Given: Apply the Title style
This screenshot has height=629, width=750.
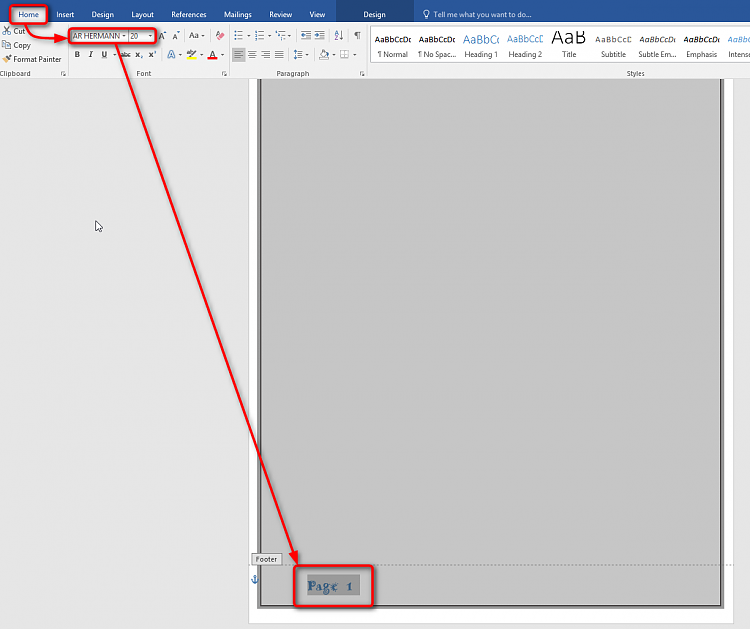Looking at the screenshot, I should click(x=569, y=46).
